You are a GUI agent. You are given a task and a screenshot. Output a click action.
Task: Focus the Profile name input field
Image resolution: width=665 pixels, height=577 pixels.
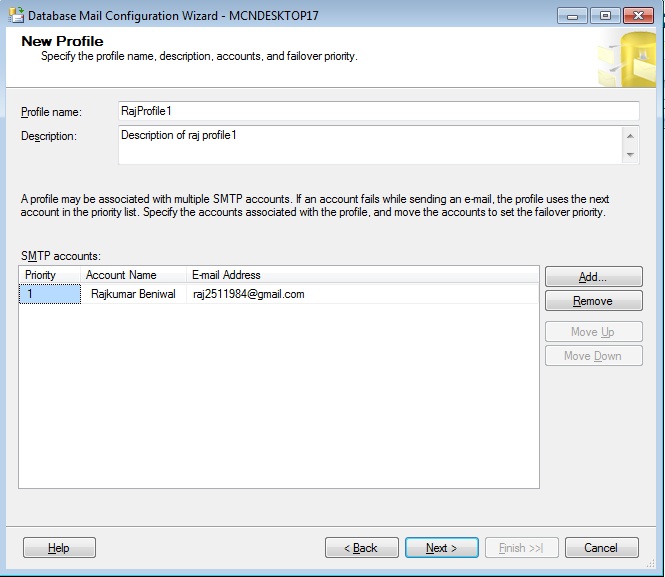pyautogui.click(x=378, y=111)
